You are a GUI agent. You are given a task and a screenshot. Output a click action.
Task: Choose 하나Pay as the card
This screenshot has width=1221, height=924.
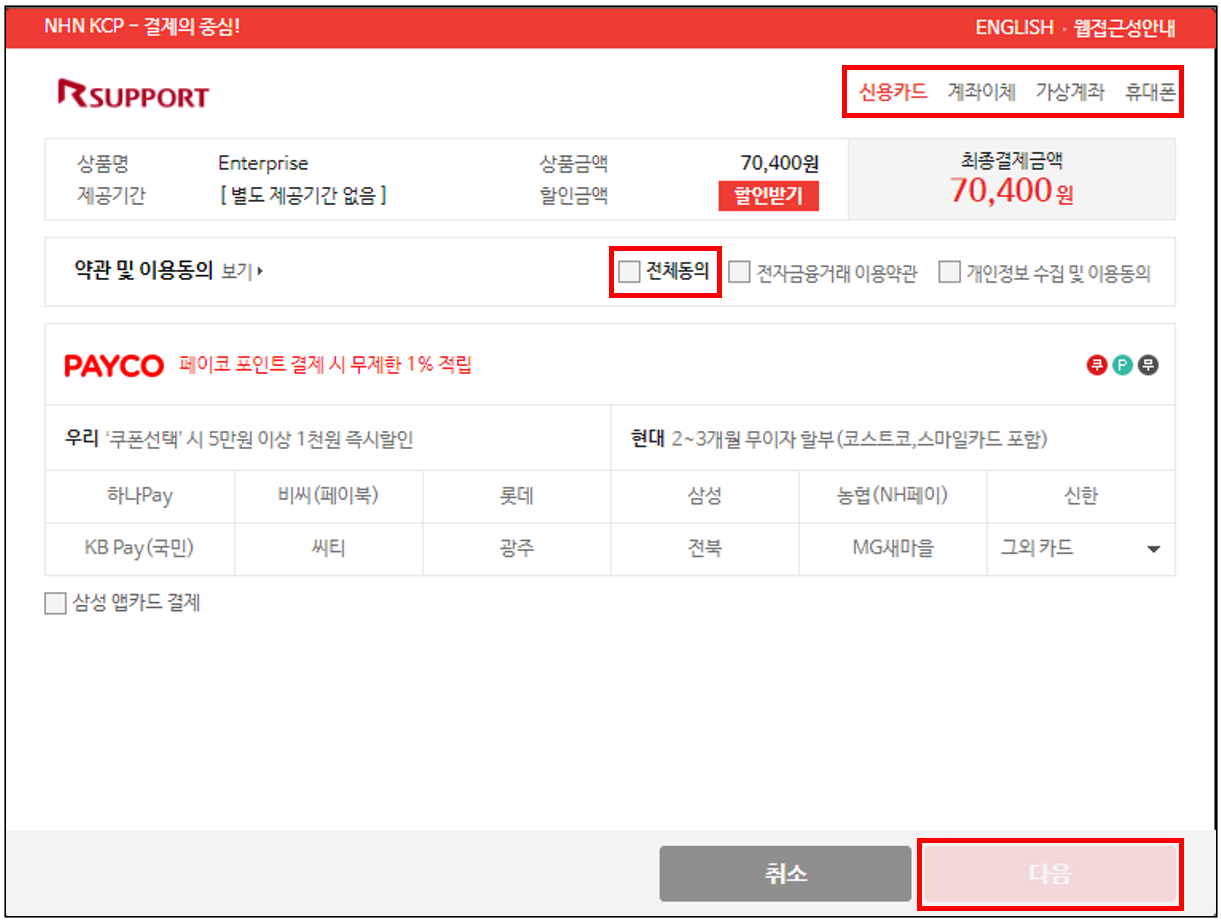click(x=140, y=496)
